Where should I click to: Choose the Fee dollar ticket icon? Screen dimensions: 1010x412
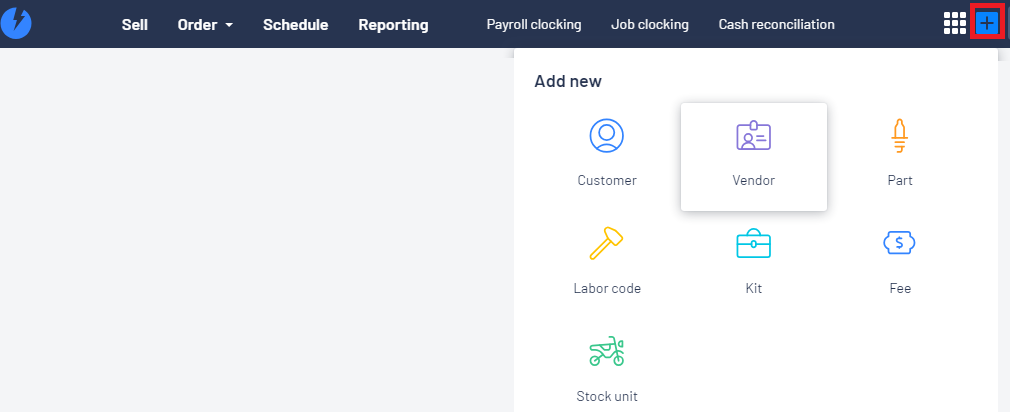[x=900, y=243]
